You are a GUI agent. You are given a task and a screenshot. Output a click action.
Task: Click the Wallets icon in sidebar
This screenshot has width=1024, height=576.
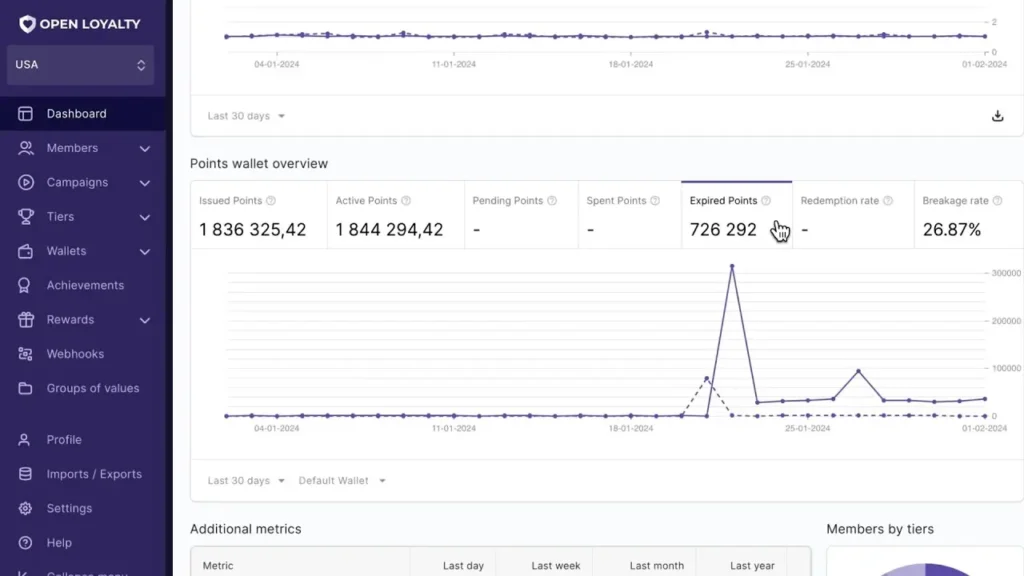(25, 251)
